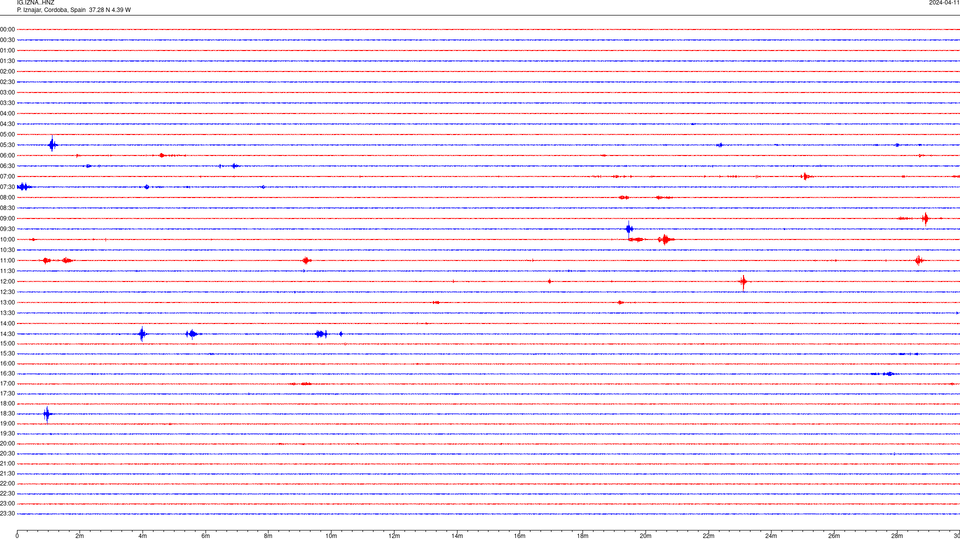Click the 20m axis tick label
The image size is (960, 540).
click(645, 536)
